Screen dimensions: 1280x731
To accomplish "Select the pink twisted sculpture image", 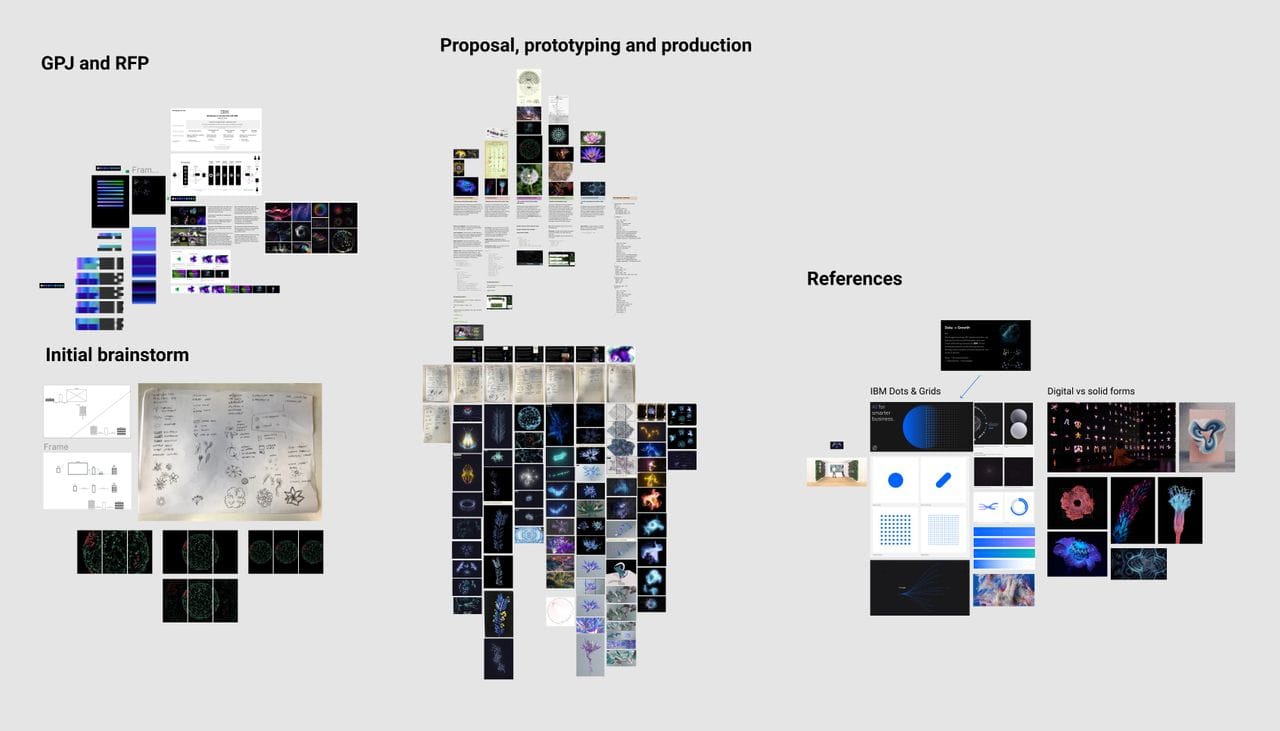I will [1206, 437].
